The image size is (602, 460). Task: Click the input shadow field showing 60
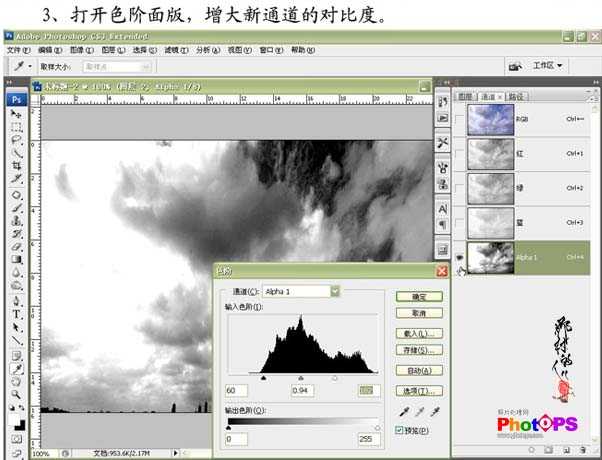pyautogui.click(x=236, y=391)
